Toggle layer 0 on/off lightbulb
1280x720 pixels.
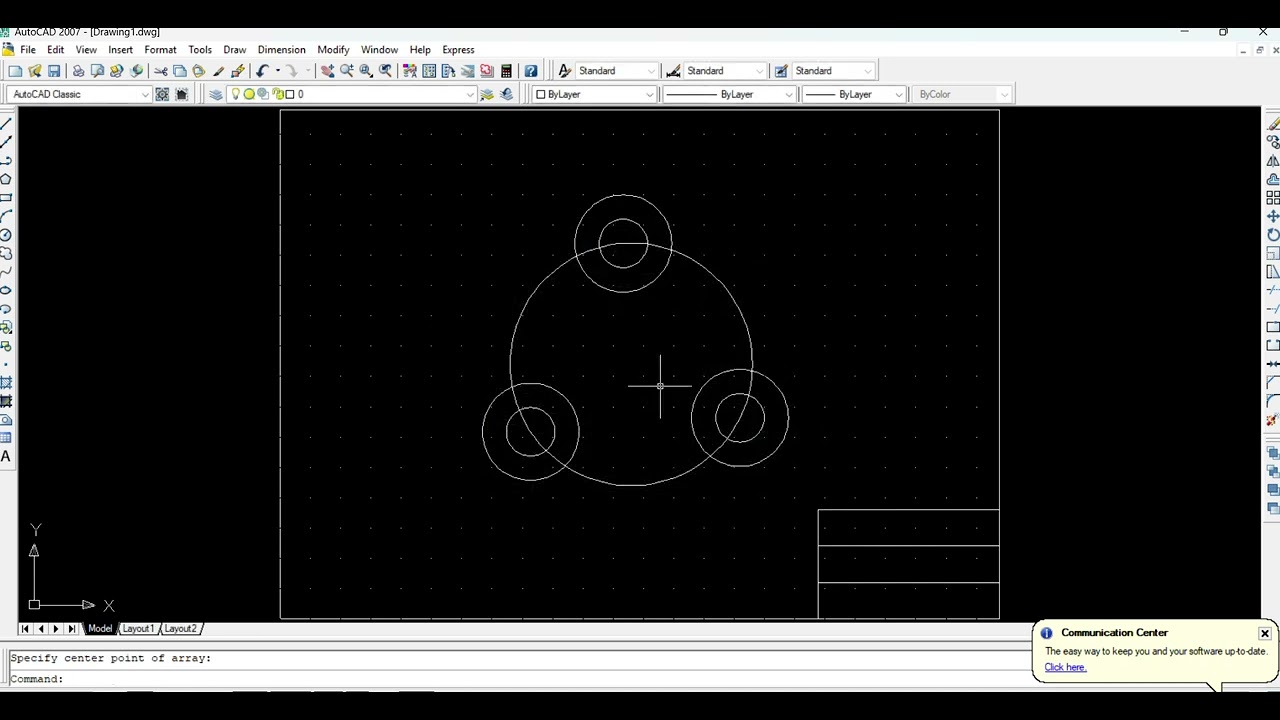(x=236, y=94)
